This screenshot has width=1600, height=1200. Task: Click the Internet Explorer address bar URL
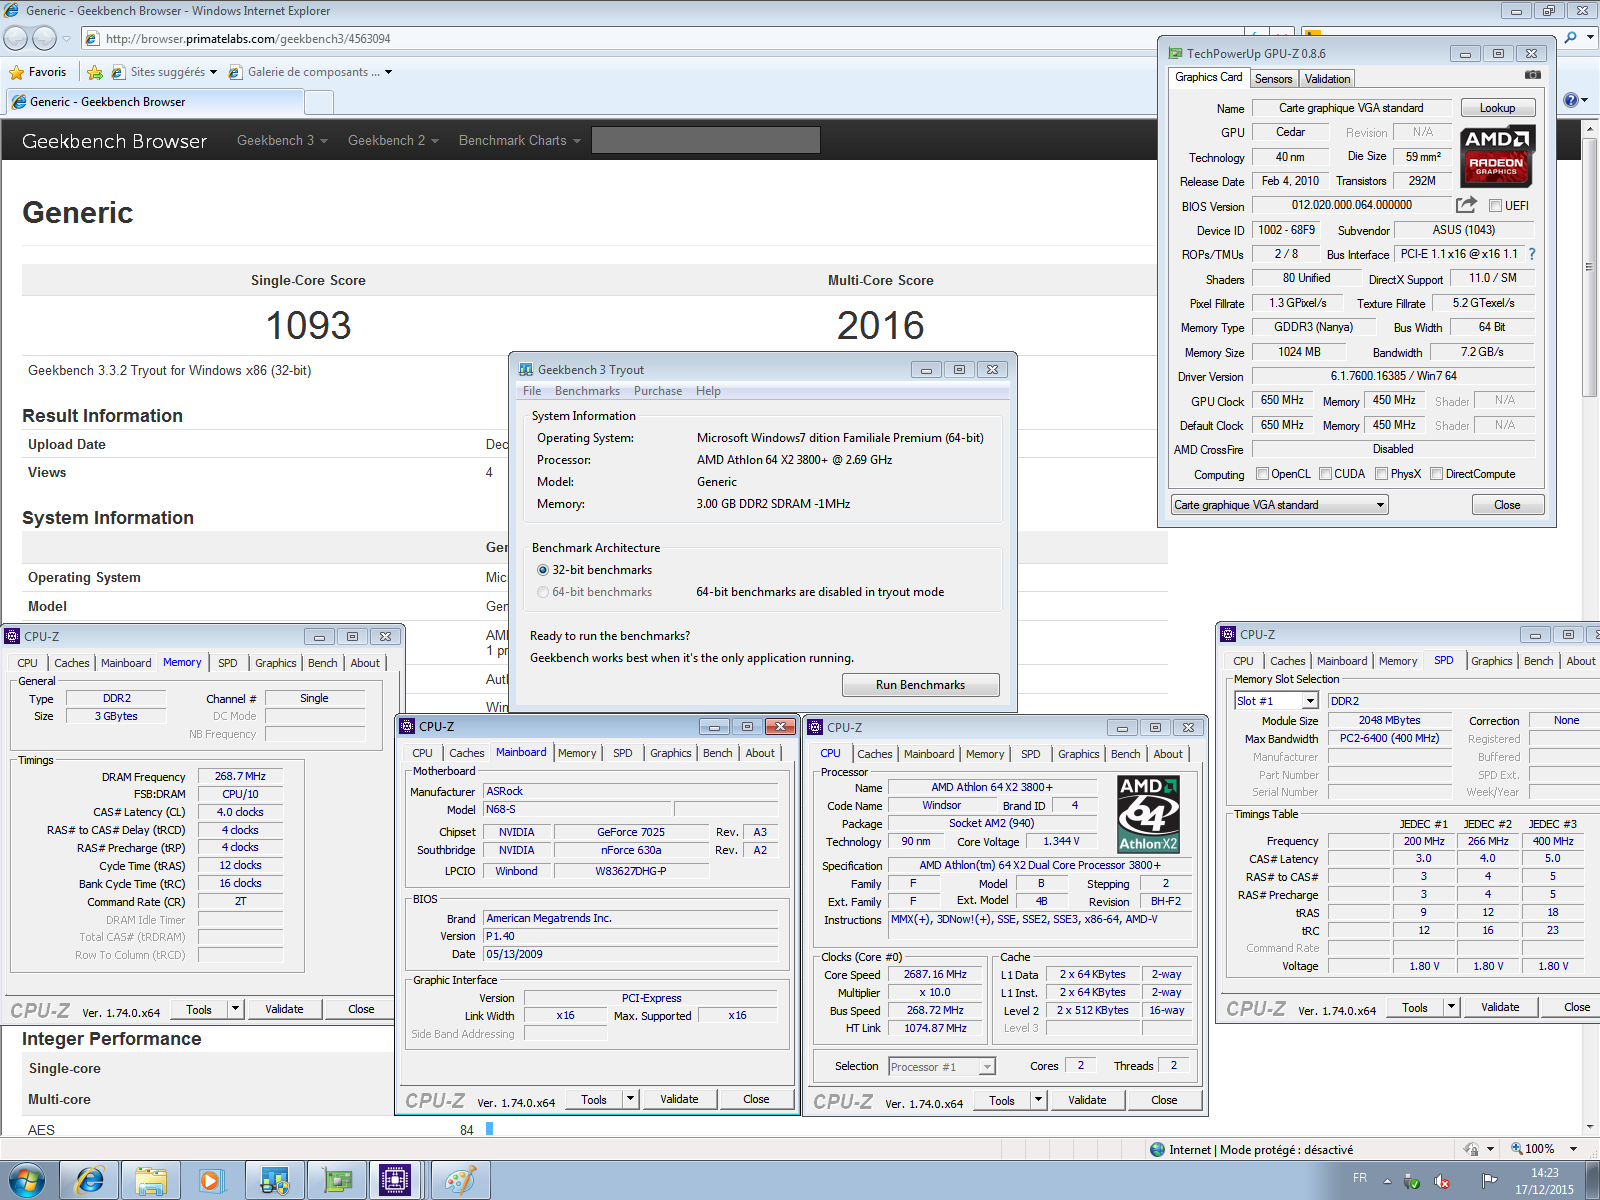[x=248, y=39]
